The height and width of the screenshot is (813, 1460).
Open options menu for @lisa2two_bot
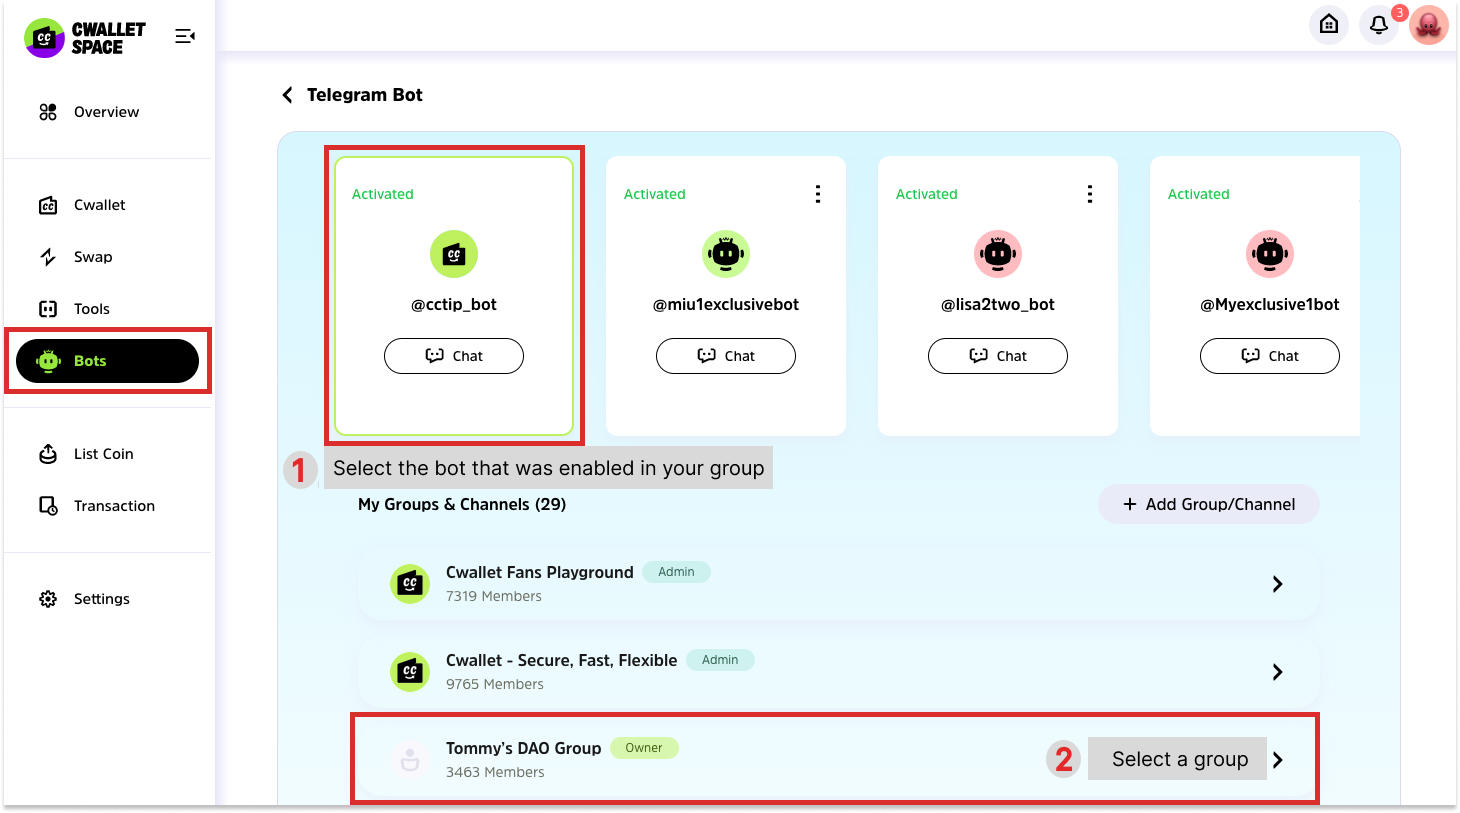coord(1089,194)
